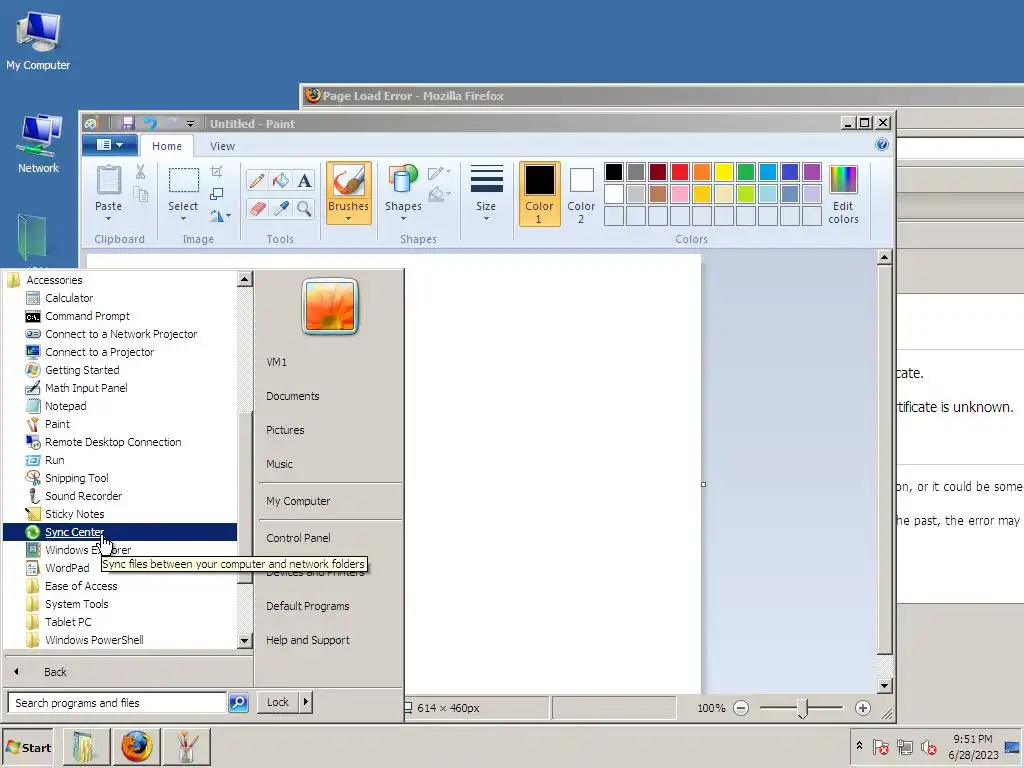
Task: Click the search magnifier button in Start menu
Action: (238, 703)
